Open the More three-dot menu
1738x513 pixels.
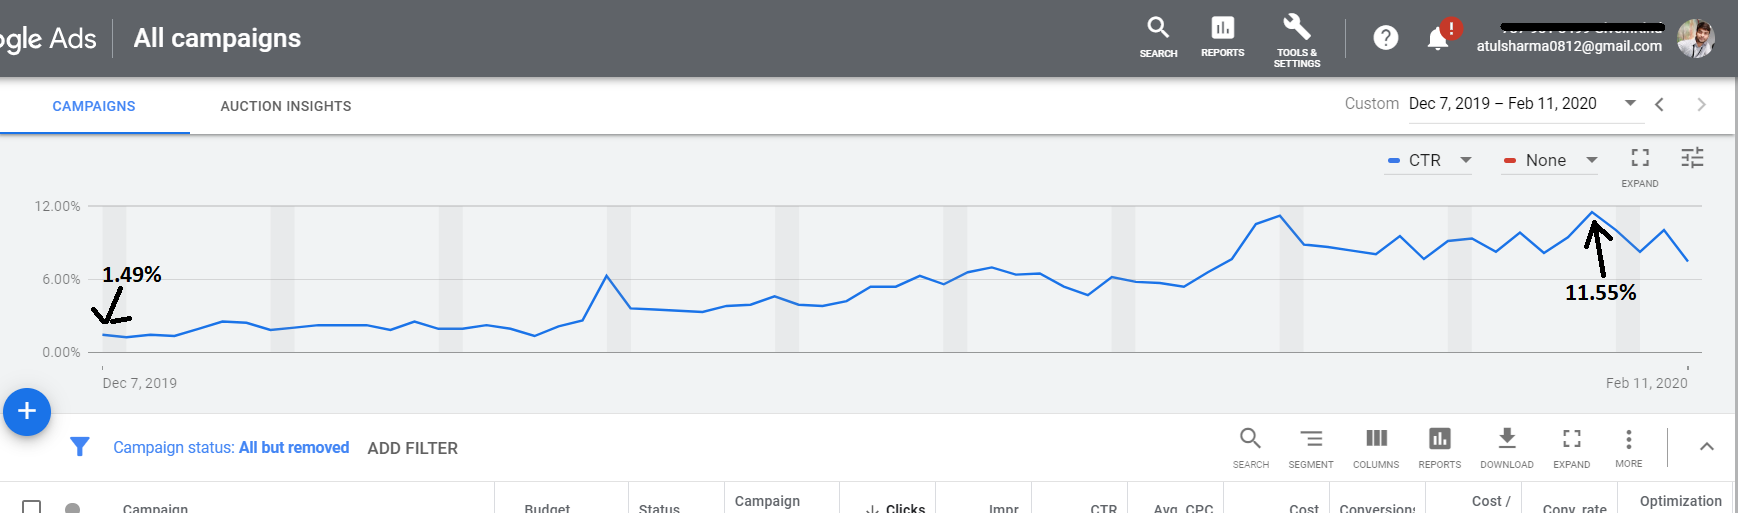(1628, 445)
